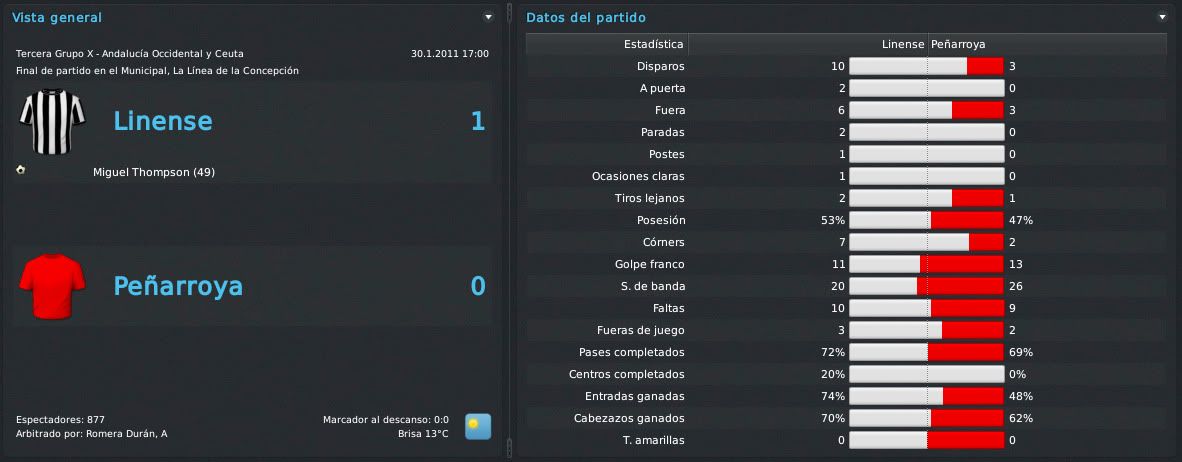The height and width of the screenshot is (462, 1182).
Task: Click the red Peñarroya shirt icon
Action: point(52,286)
